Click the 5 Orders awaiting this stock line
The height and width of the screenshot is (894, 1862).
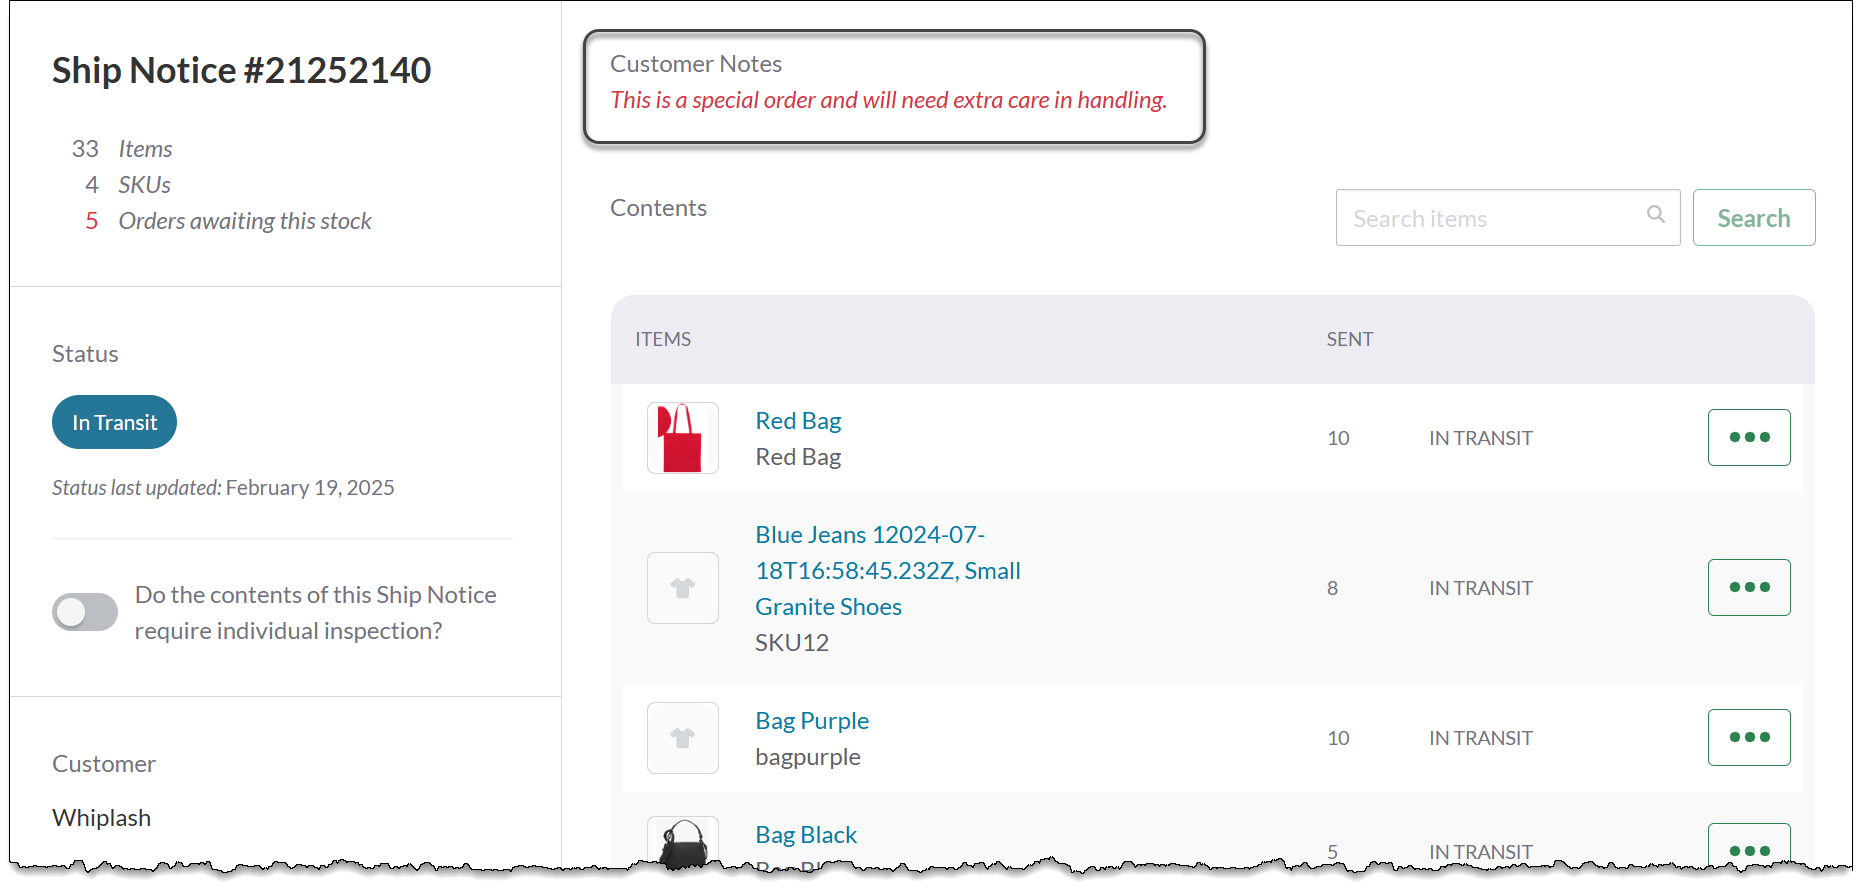click(228, 221)
